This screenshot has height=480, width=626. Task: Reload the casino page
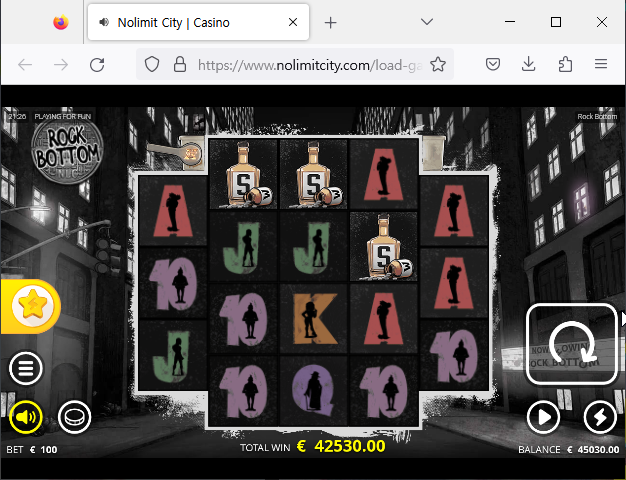tap(97, 64)
